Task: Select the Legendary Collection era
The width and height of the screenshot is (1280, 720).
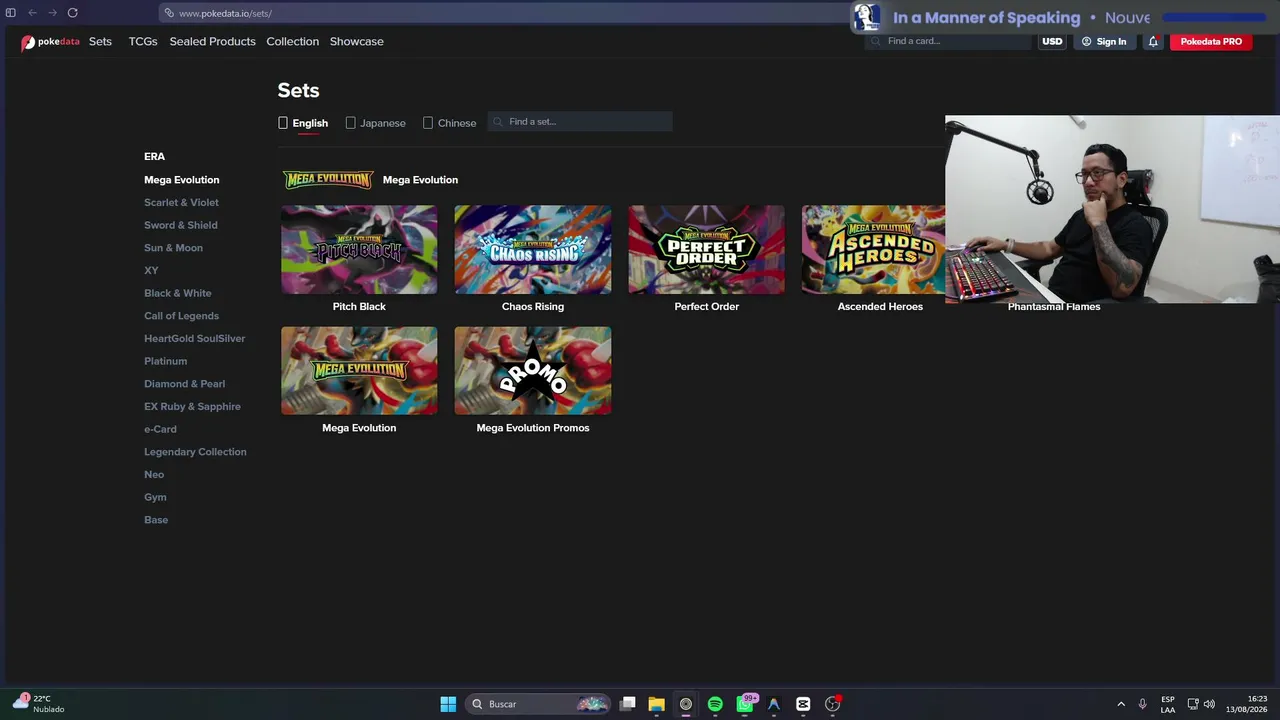Action: [195, 452]
